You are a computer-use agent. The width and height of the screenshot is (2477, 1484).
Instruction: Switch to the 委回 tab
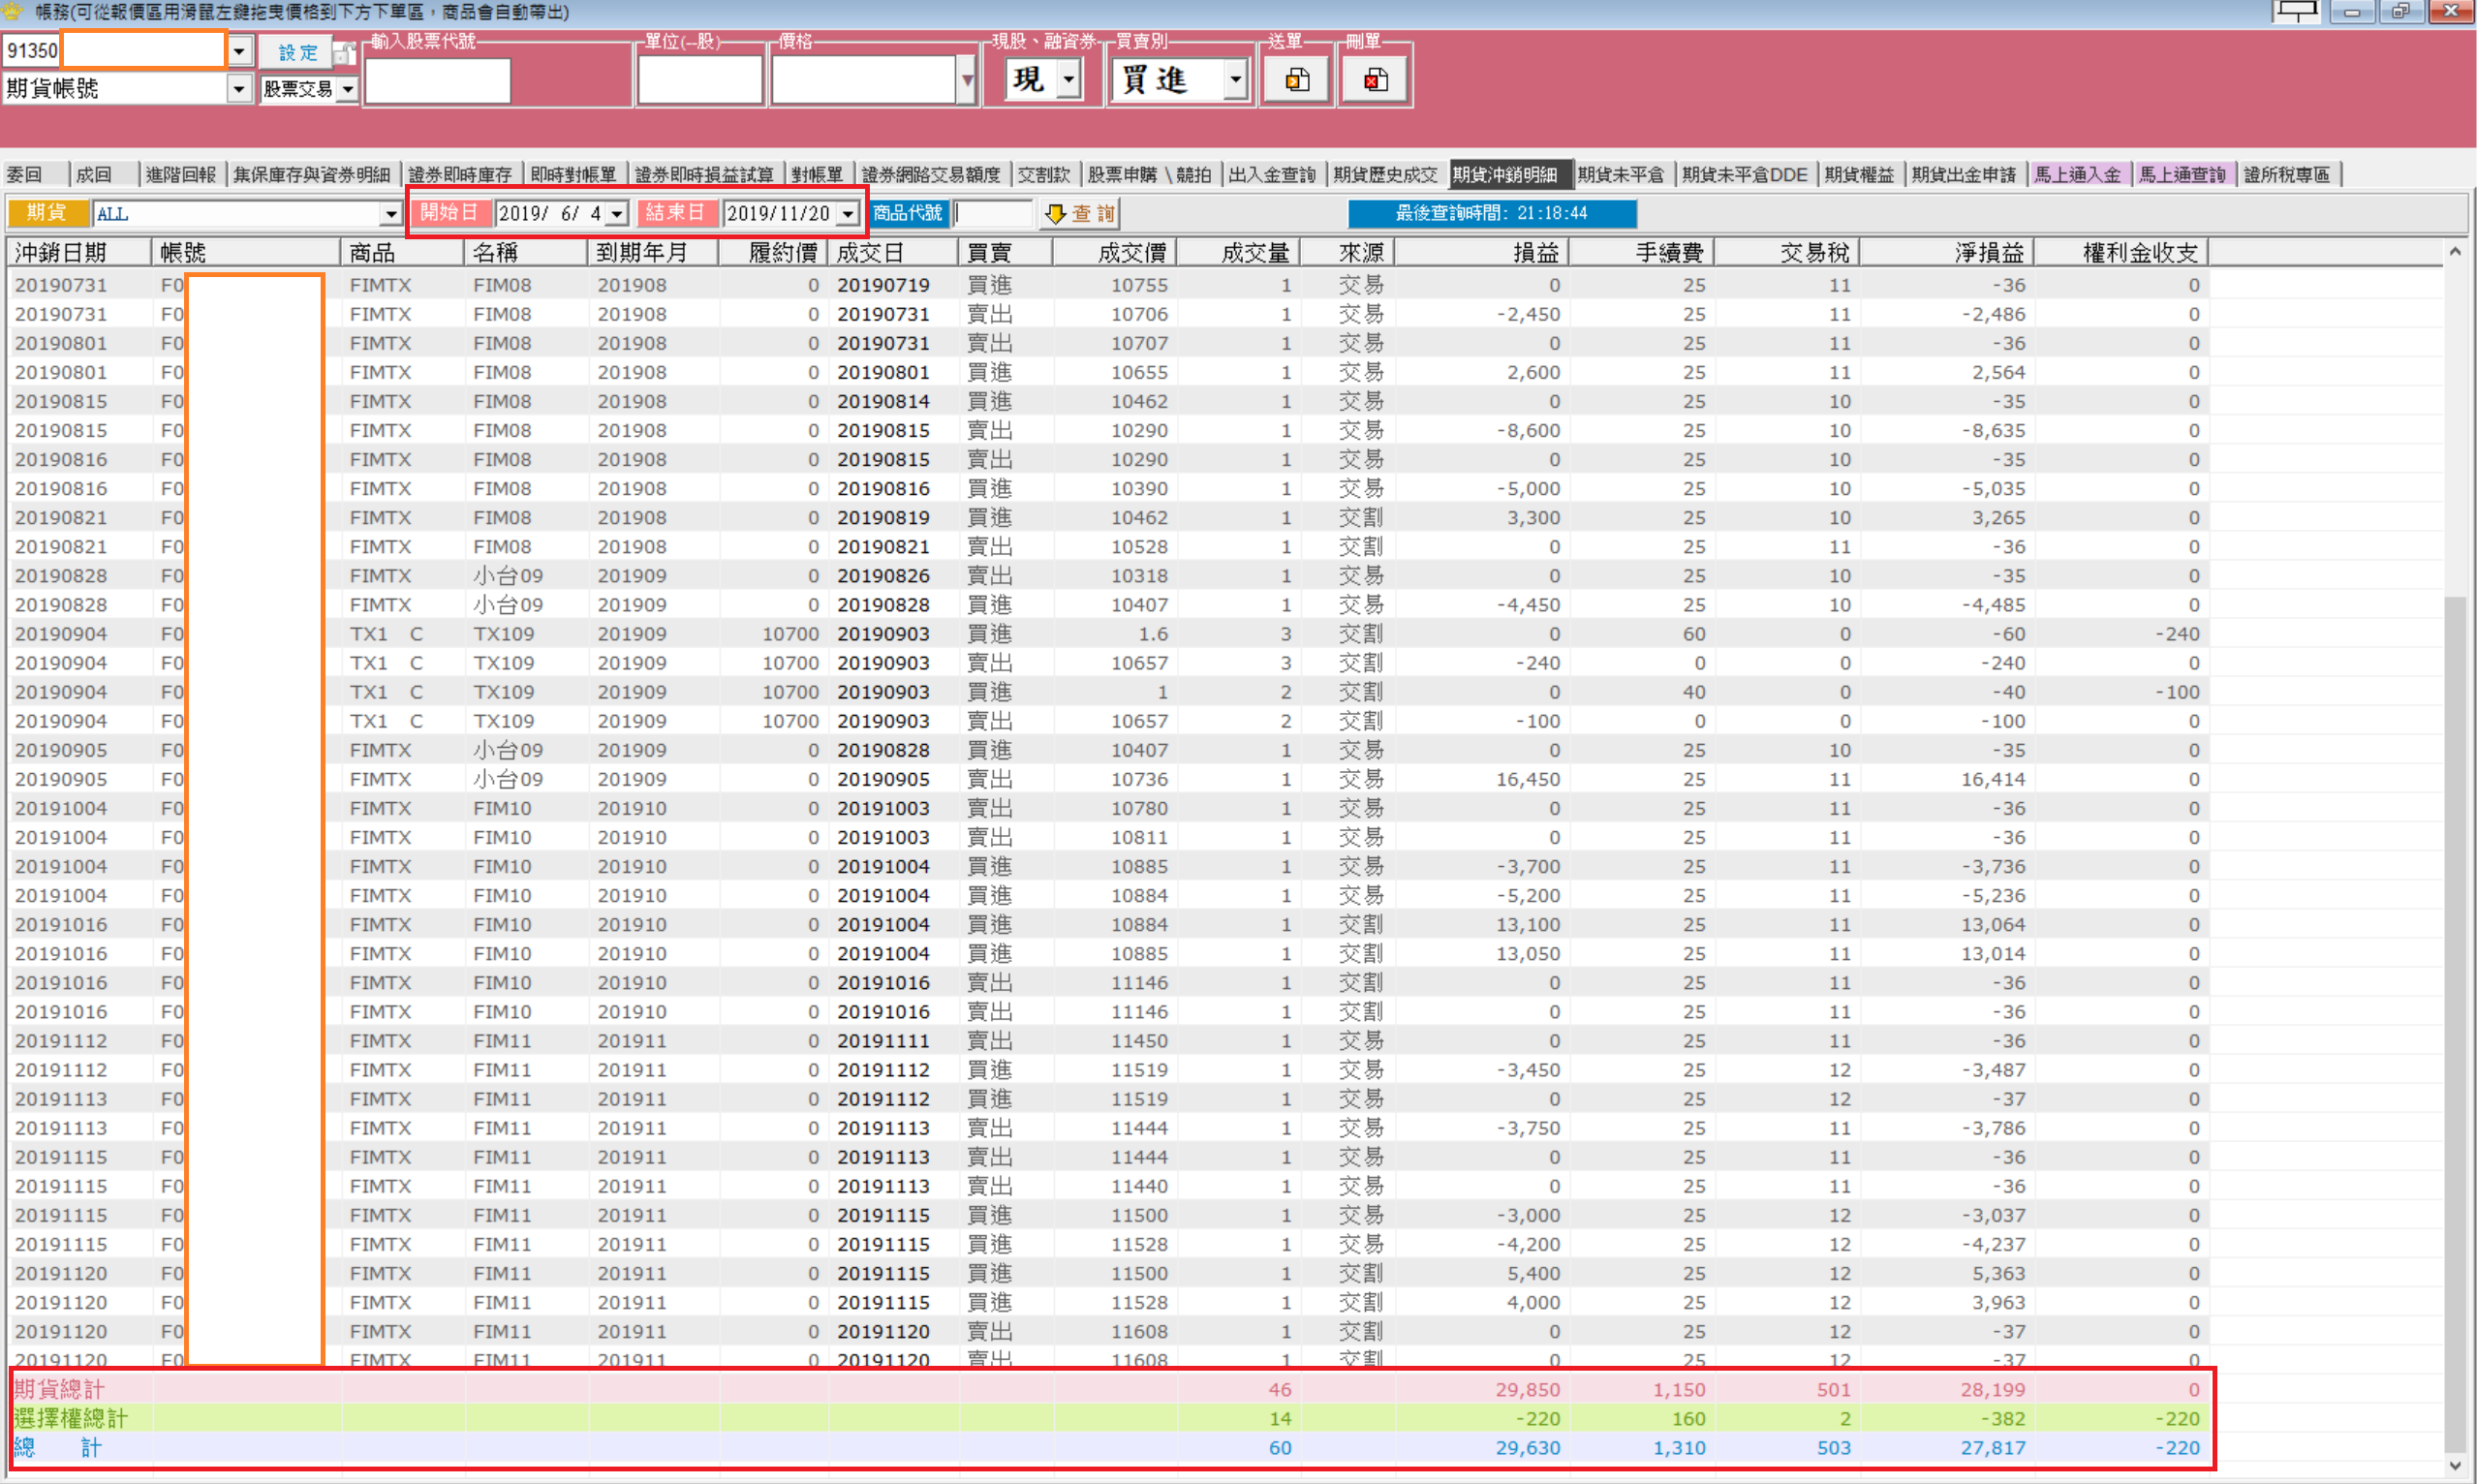tap(36, 174)
